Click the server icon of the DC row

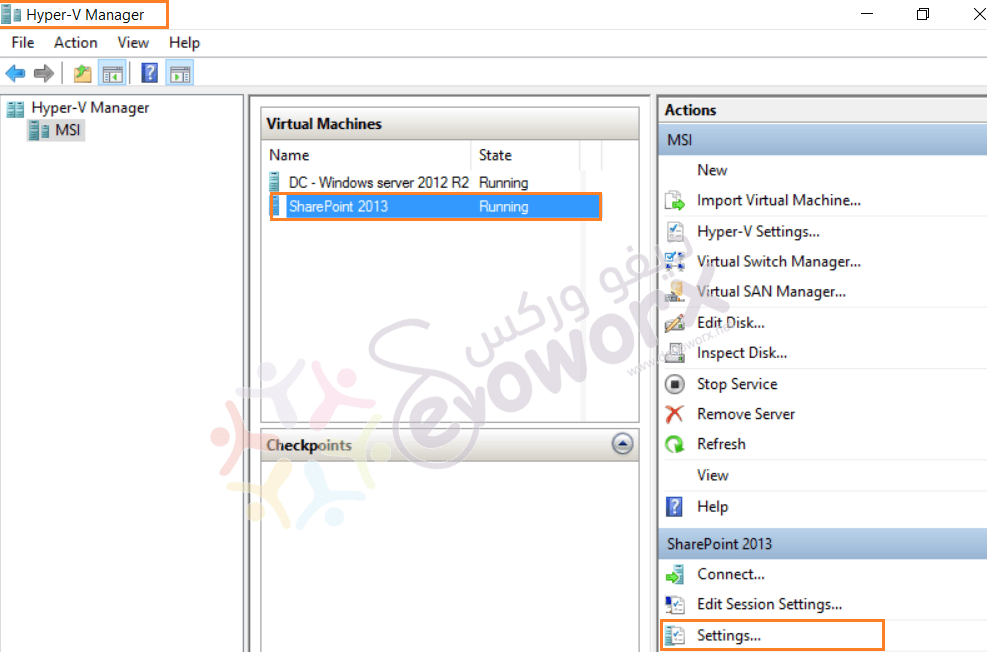click(x=274, y=182)
